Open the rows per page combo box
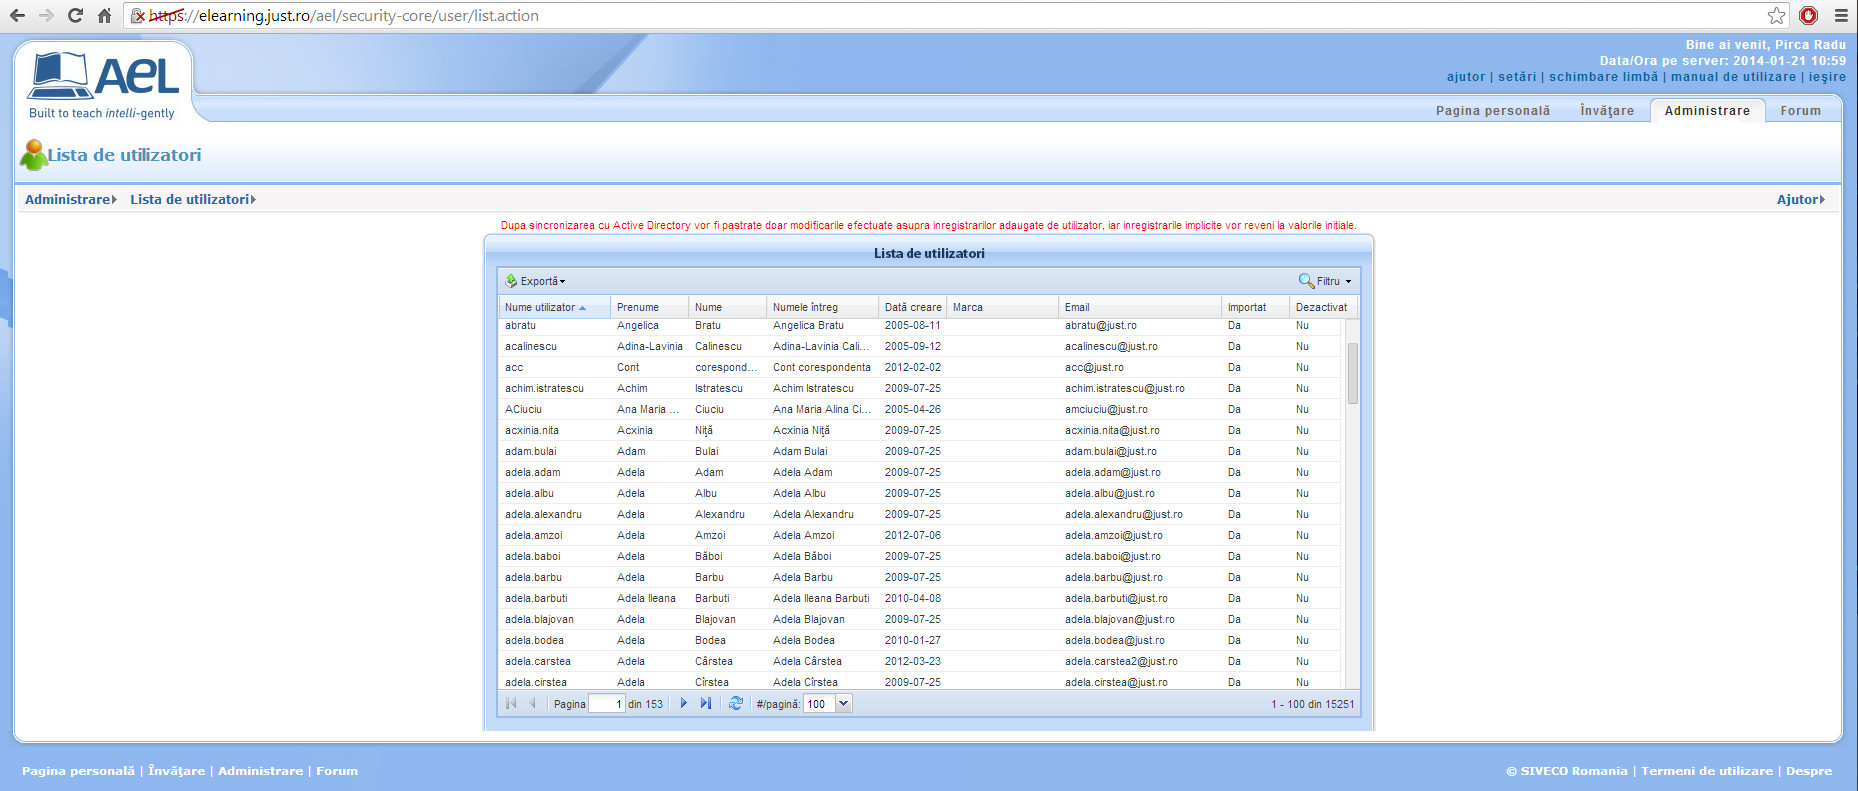 [x=843, y=704]
